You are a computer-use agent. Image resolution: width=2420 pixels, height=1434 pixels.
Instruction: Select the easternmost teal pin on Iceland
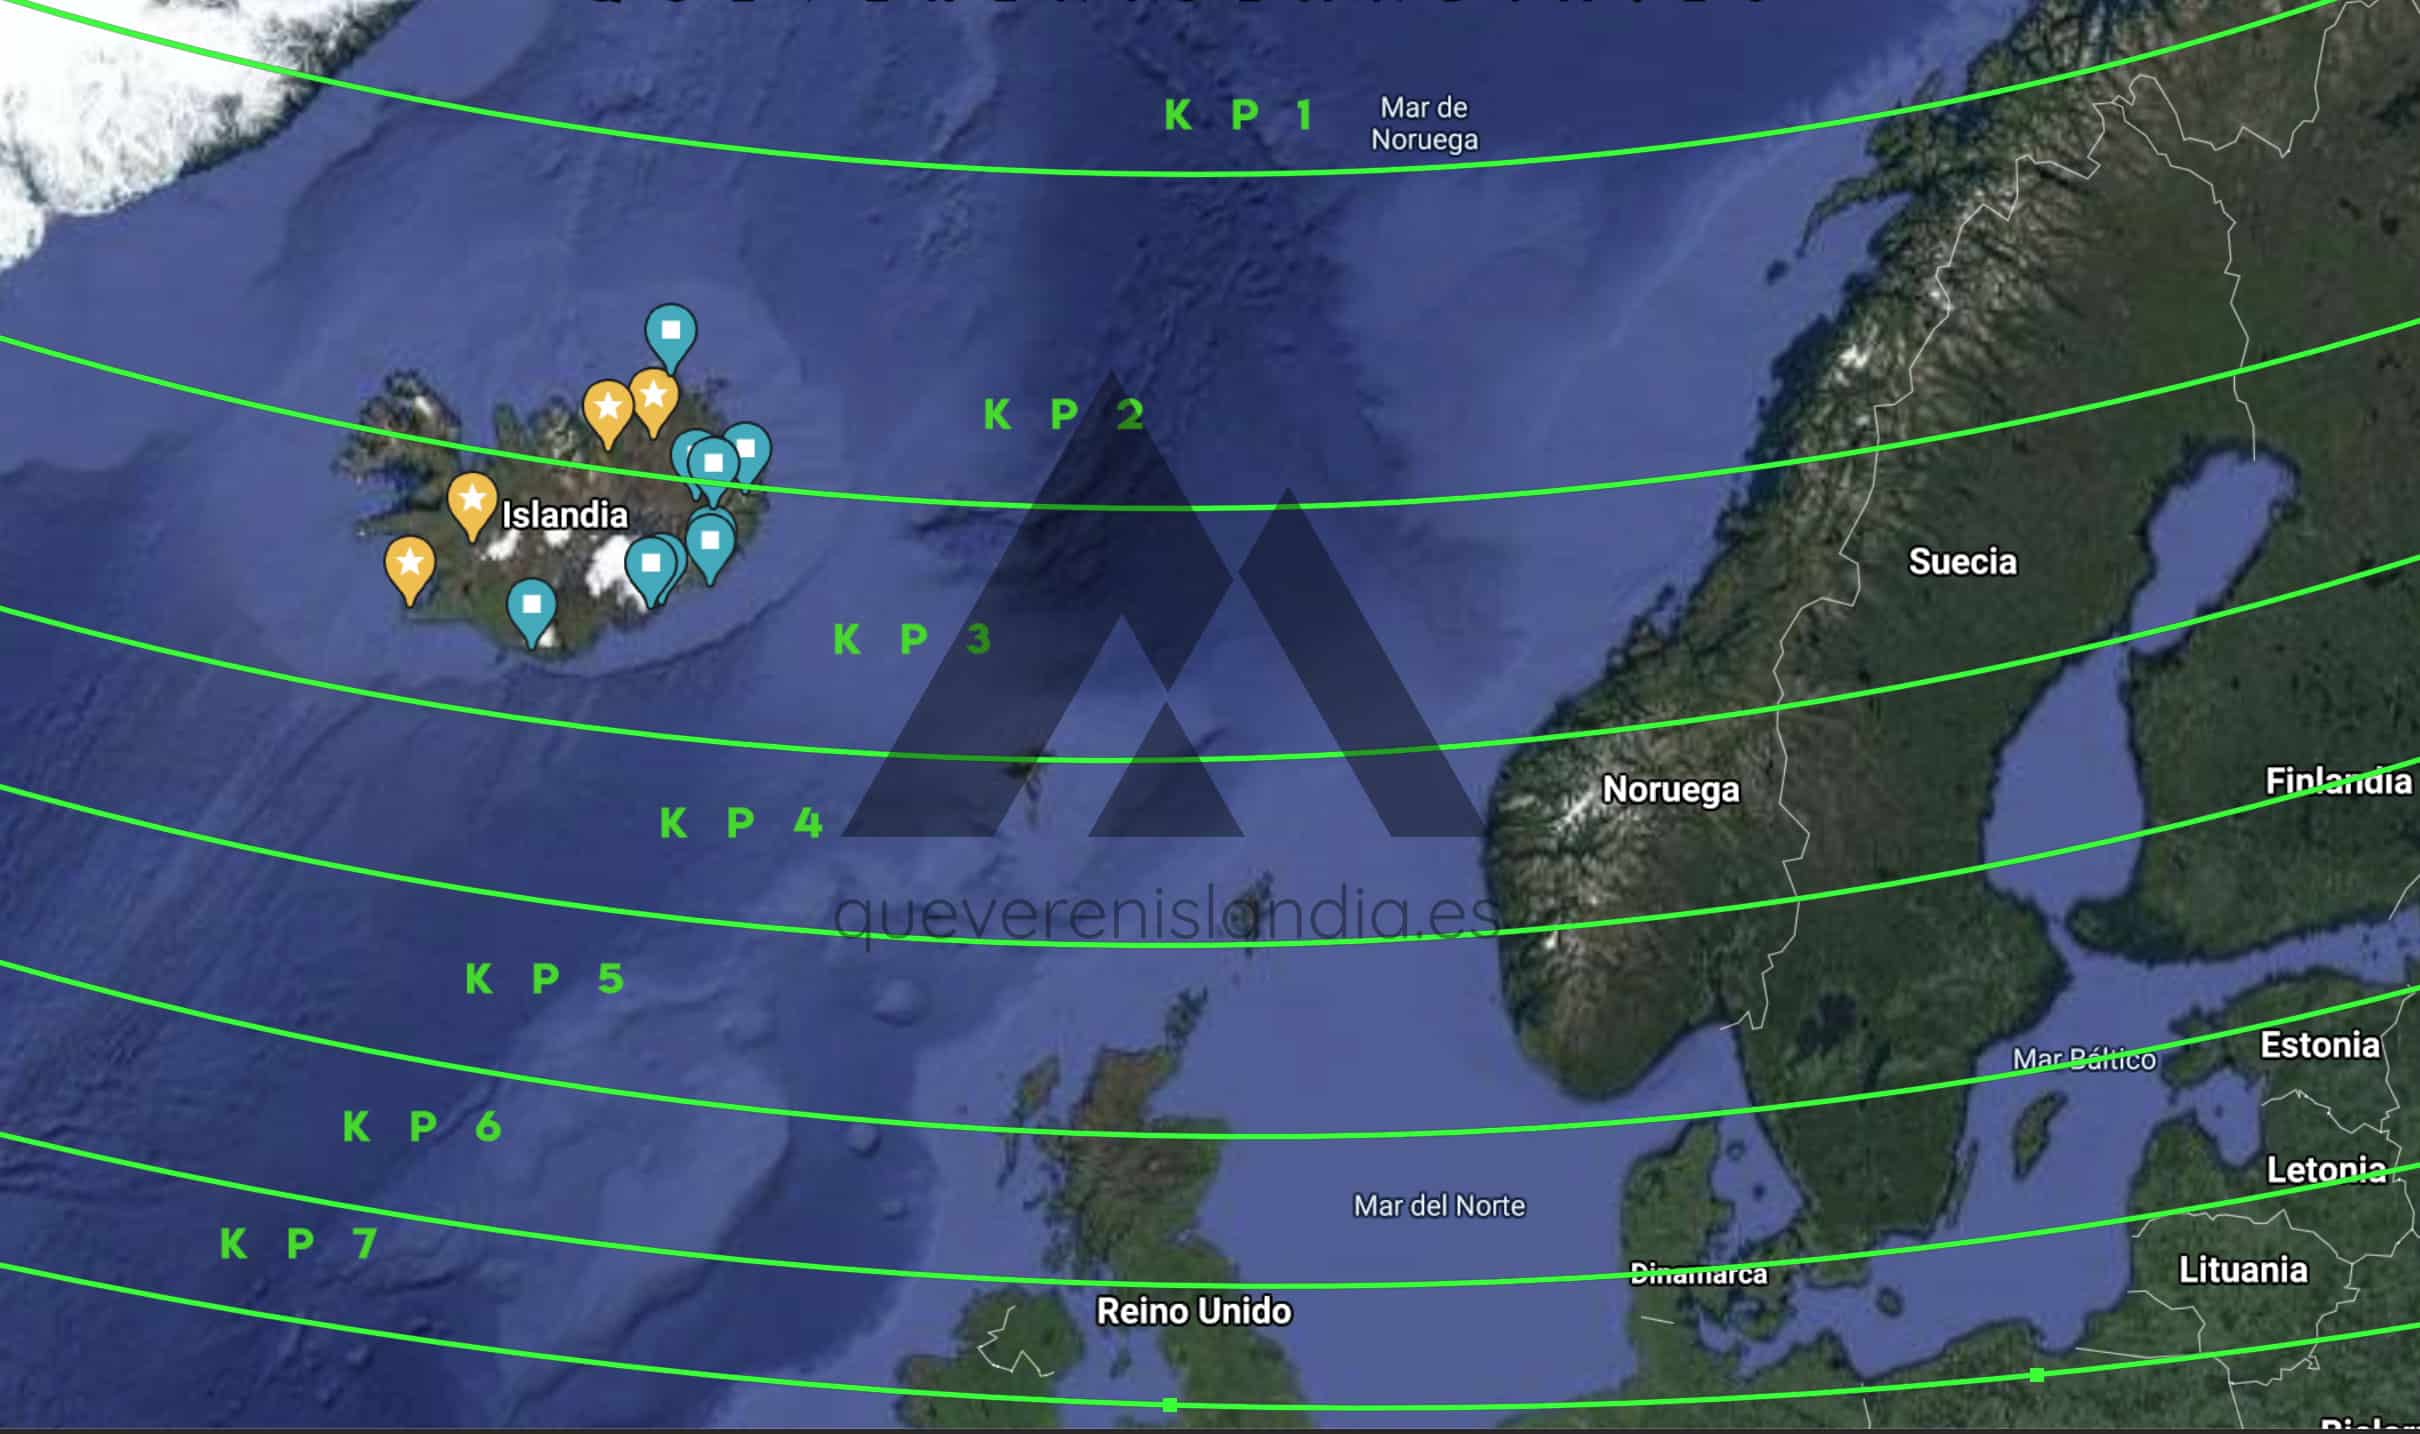coord(748,450)
